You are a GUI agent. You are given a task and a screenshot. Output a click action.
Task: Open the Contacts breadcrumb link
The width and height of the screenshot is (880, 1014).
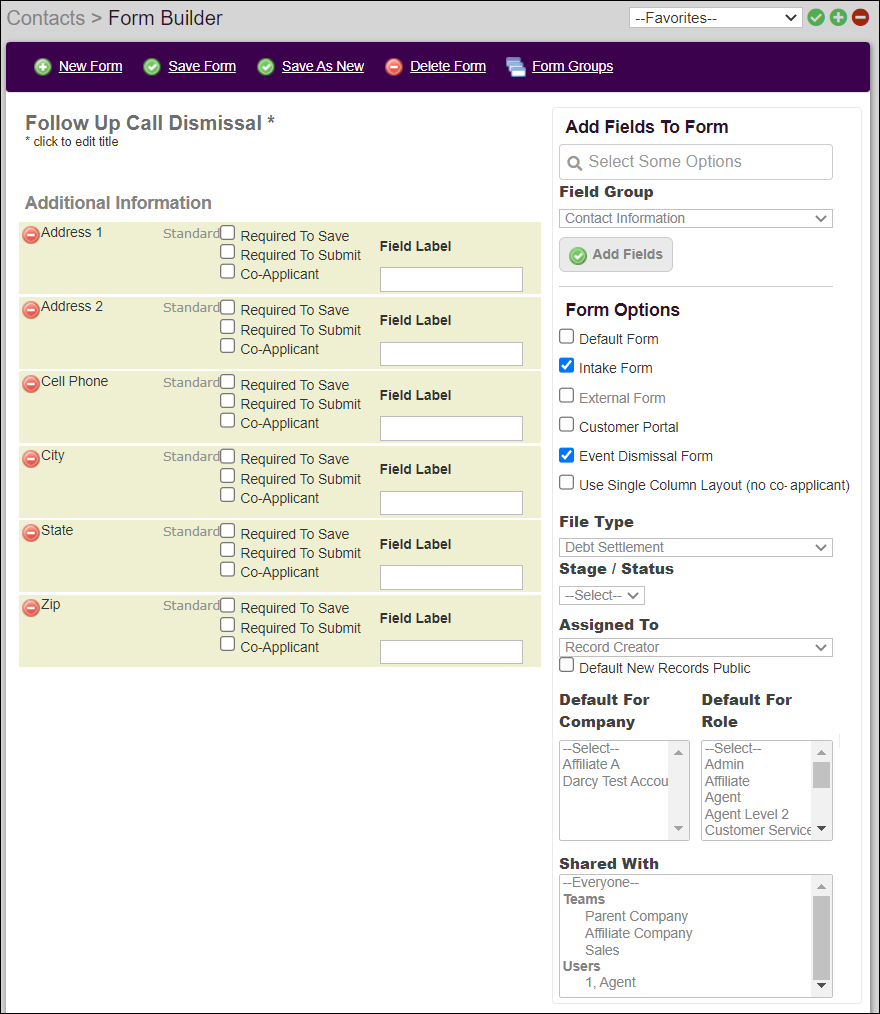pos(46,17)
